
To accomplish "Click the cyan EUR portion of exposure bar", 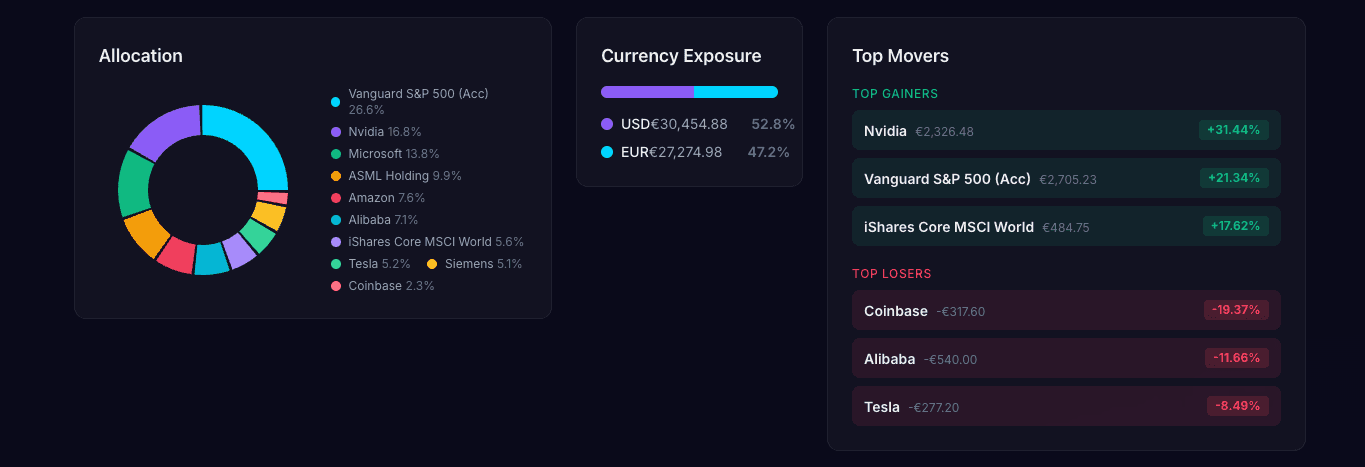I will (736, 92).
